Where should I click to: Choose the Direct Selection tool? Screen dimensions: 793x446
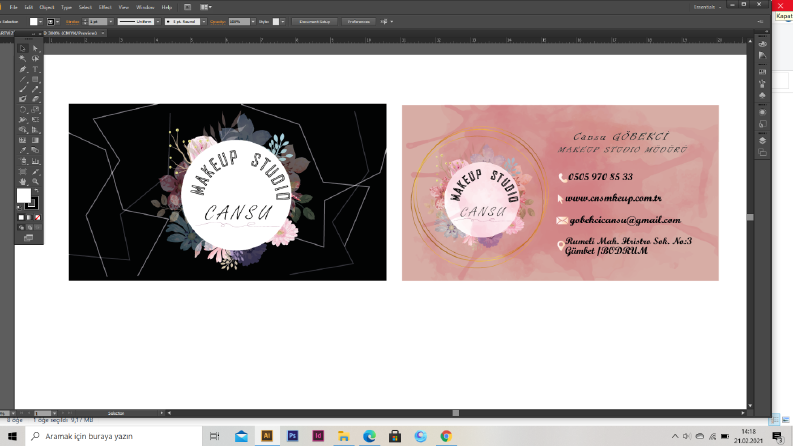tap(35, 49)
